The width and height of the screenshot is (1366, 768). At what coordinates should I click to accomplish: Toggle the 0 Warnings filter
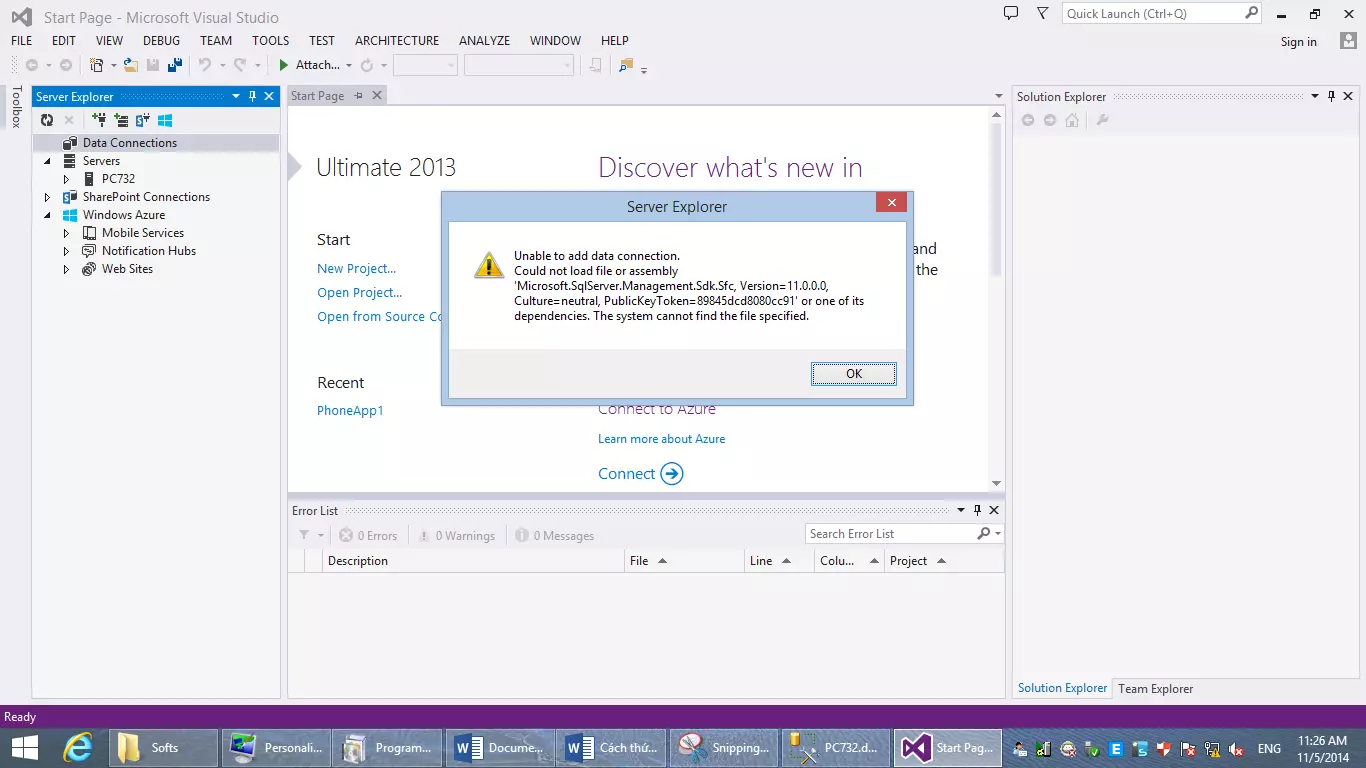pos(456,536)
